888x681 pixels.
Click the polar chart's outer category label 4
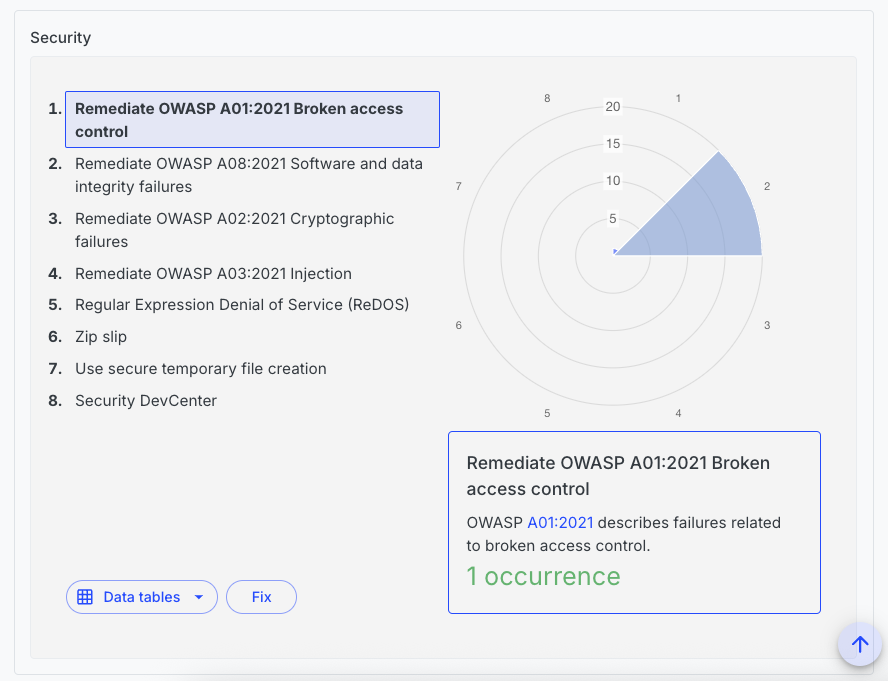[x=678, y=414]
